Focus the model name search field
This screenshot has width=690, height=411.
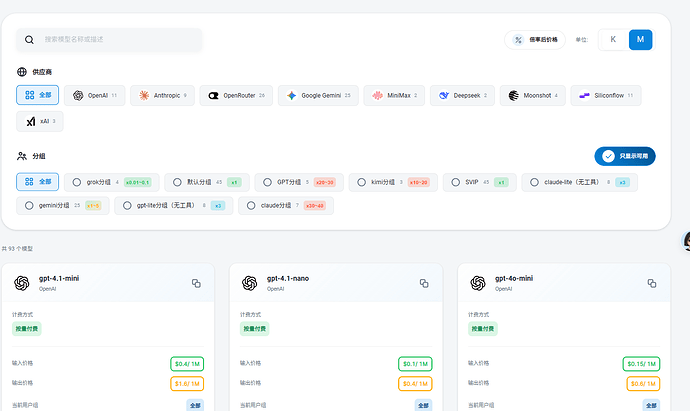(109, 40)
